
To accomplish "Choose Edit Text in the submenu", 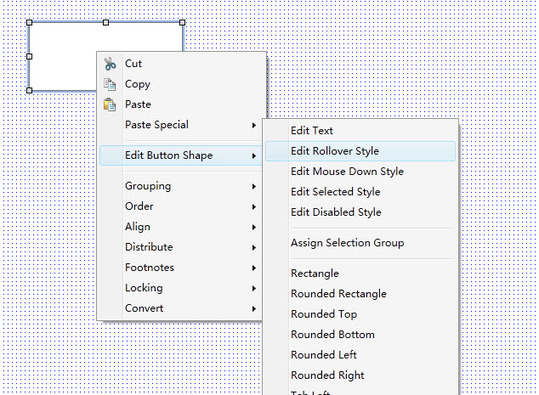I will 361,131.
